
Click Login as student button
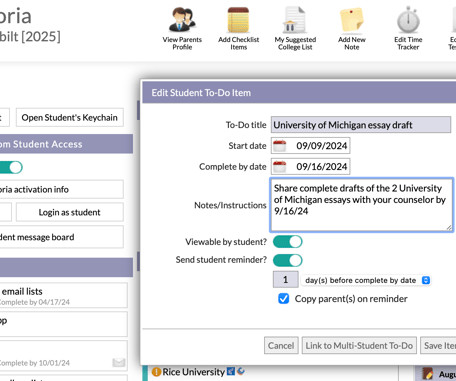coord(70,212)
